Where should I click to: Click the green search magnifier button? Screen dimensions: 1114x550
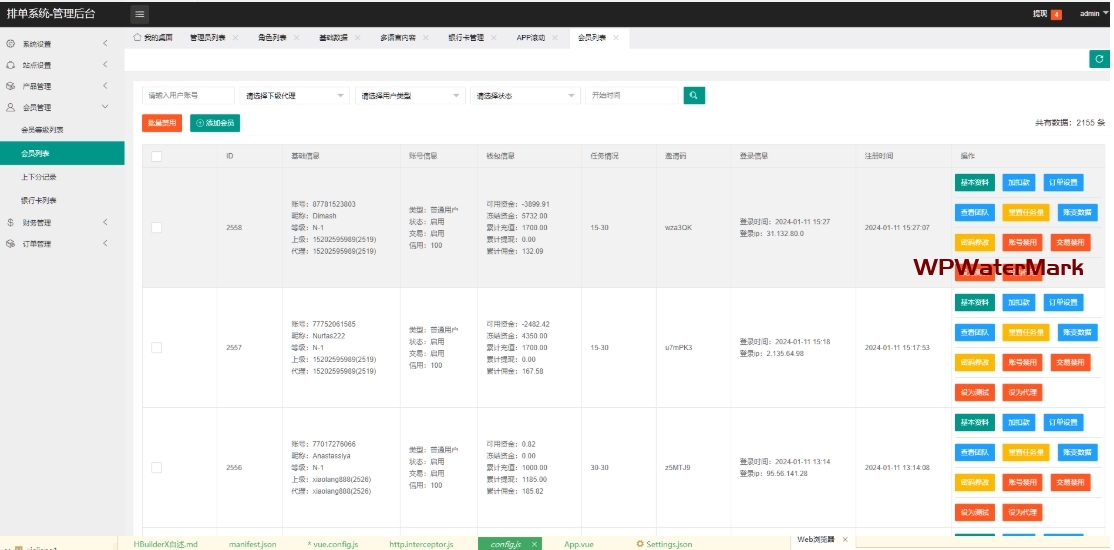pyautogui.click(x=694, y=95)
